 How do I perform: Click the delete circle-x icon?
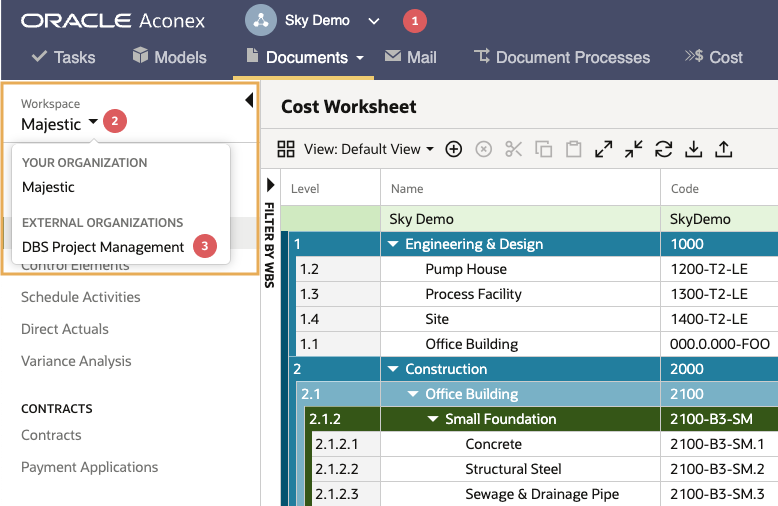(x=483, y=149)
